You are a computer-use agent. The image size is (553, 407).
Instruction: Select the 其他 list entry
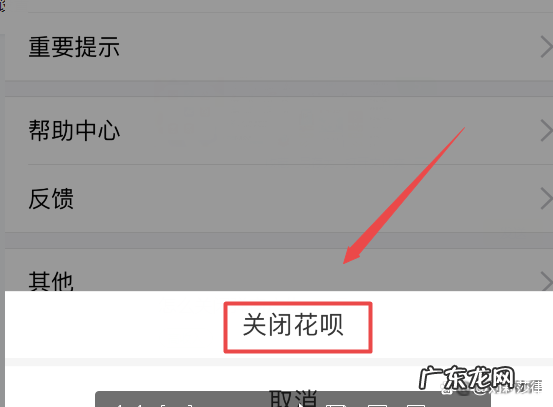click(279, 270)
